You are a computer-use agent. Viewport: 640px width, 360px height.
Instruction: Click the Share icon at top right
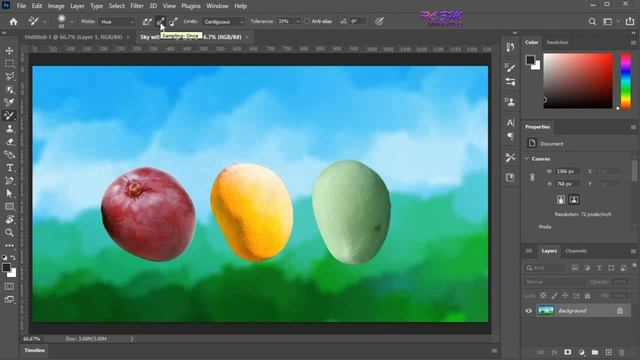coord(630,22)
